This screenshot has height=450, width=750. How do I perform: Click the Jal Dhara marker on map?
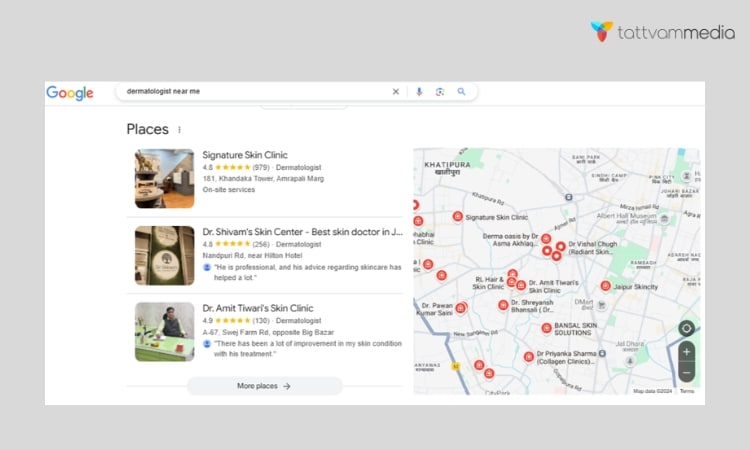(x=630, y=361)
